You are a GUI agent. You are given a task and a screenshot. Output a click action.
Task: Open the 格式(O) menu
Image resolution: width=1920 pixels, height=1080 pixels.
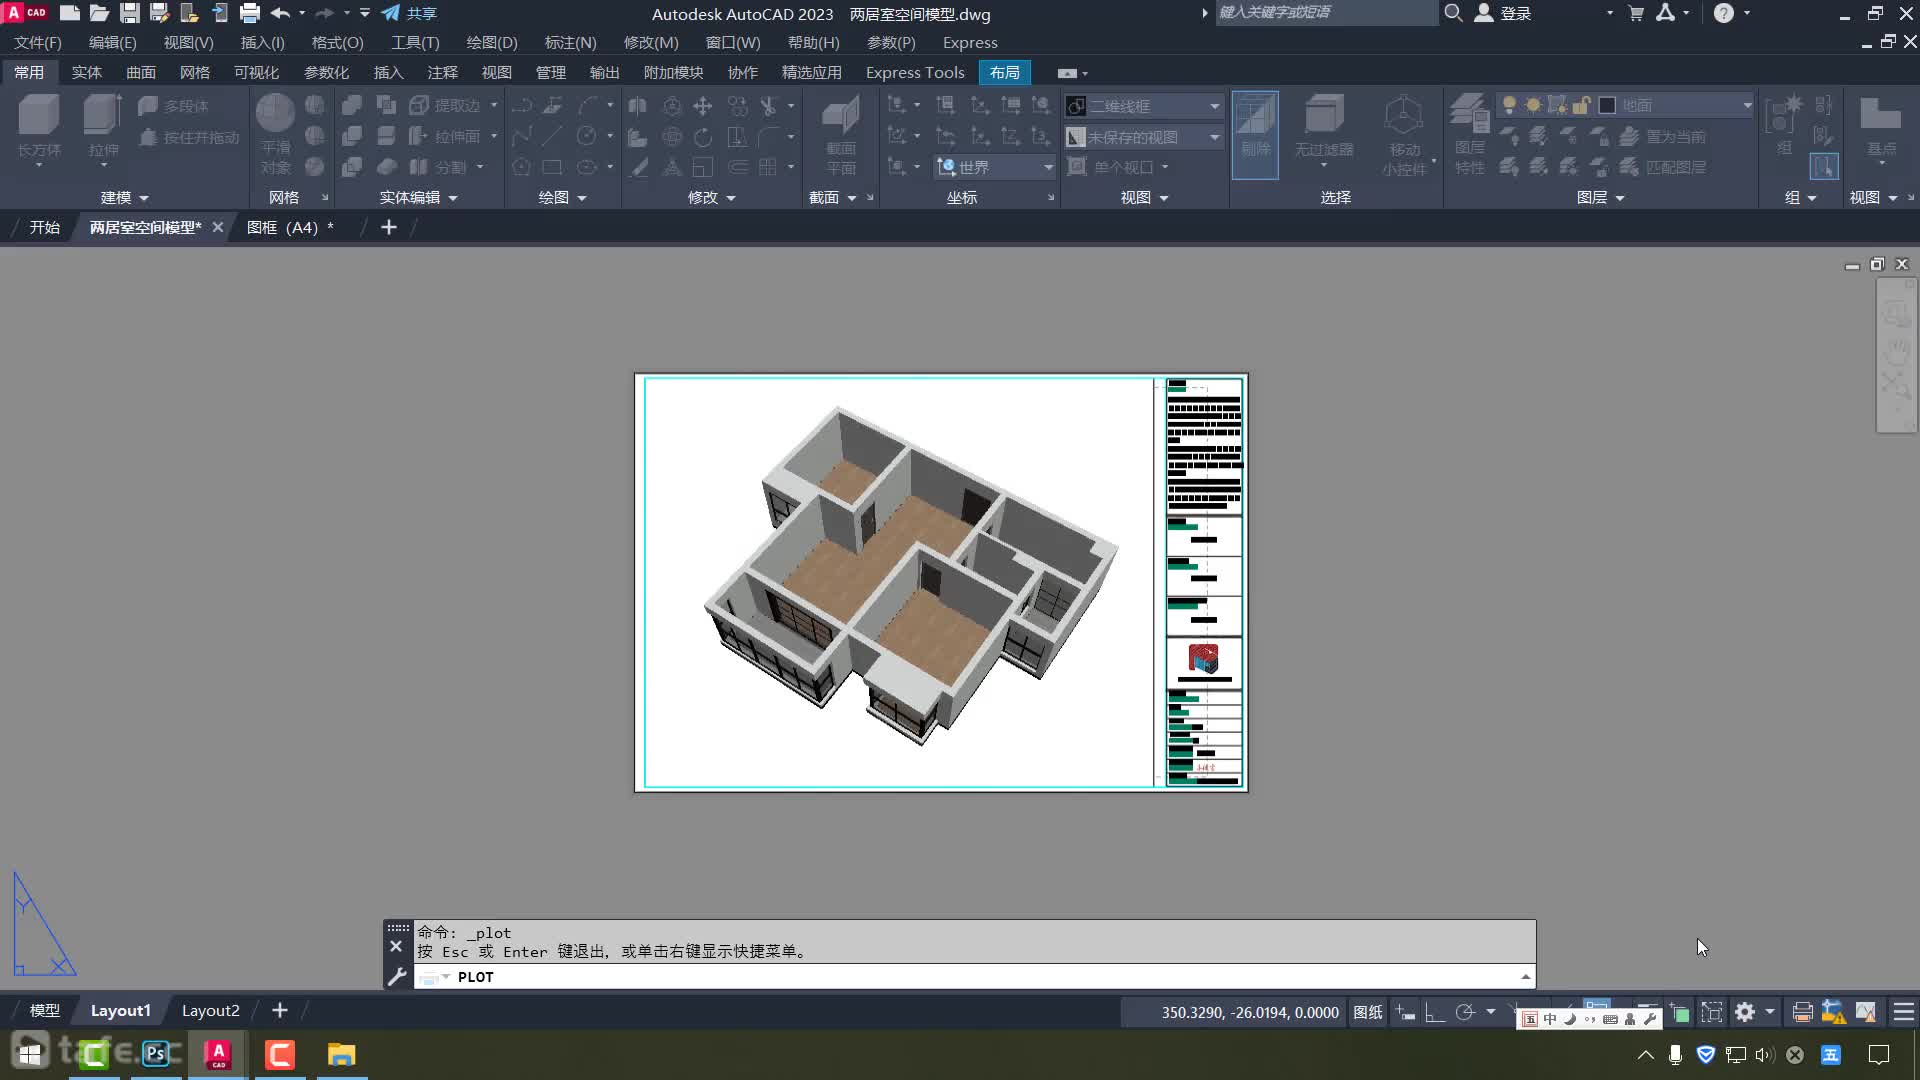click(337, 43)
